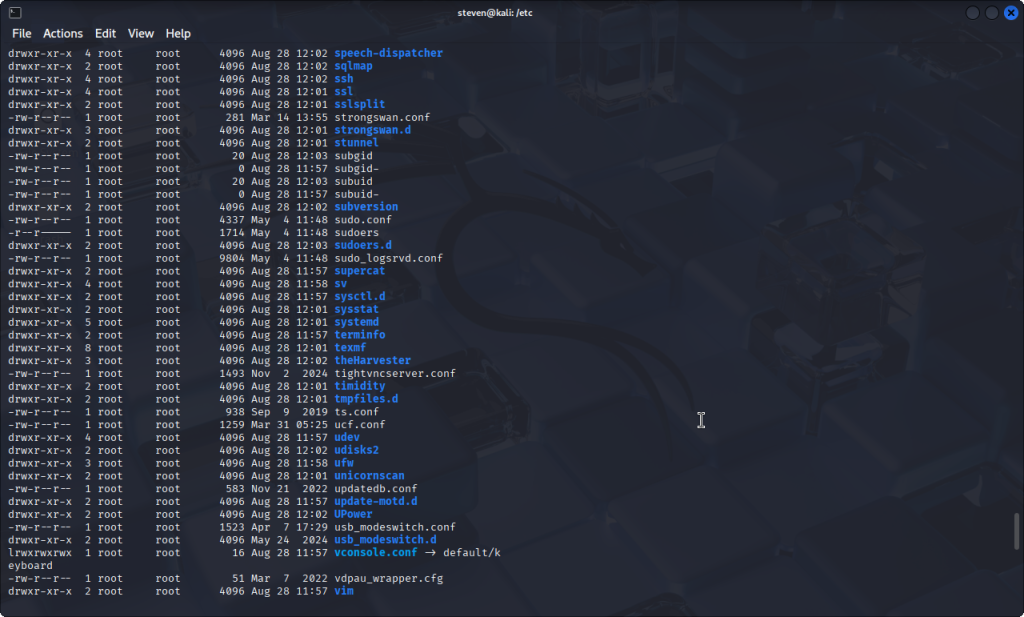
Task: Click the sudoers file name
Action: [x=356, y=232]
